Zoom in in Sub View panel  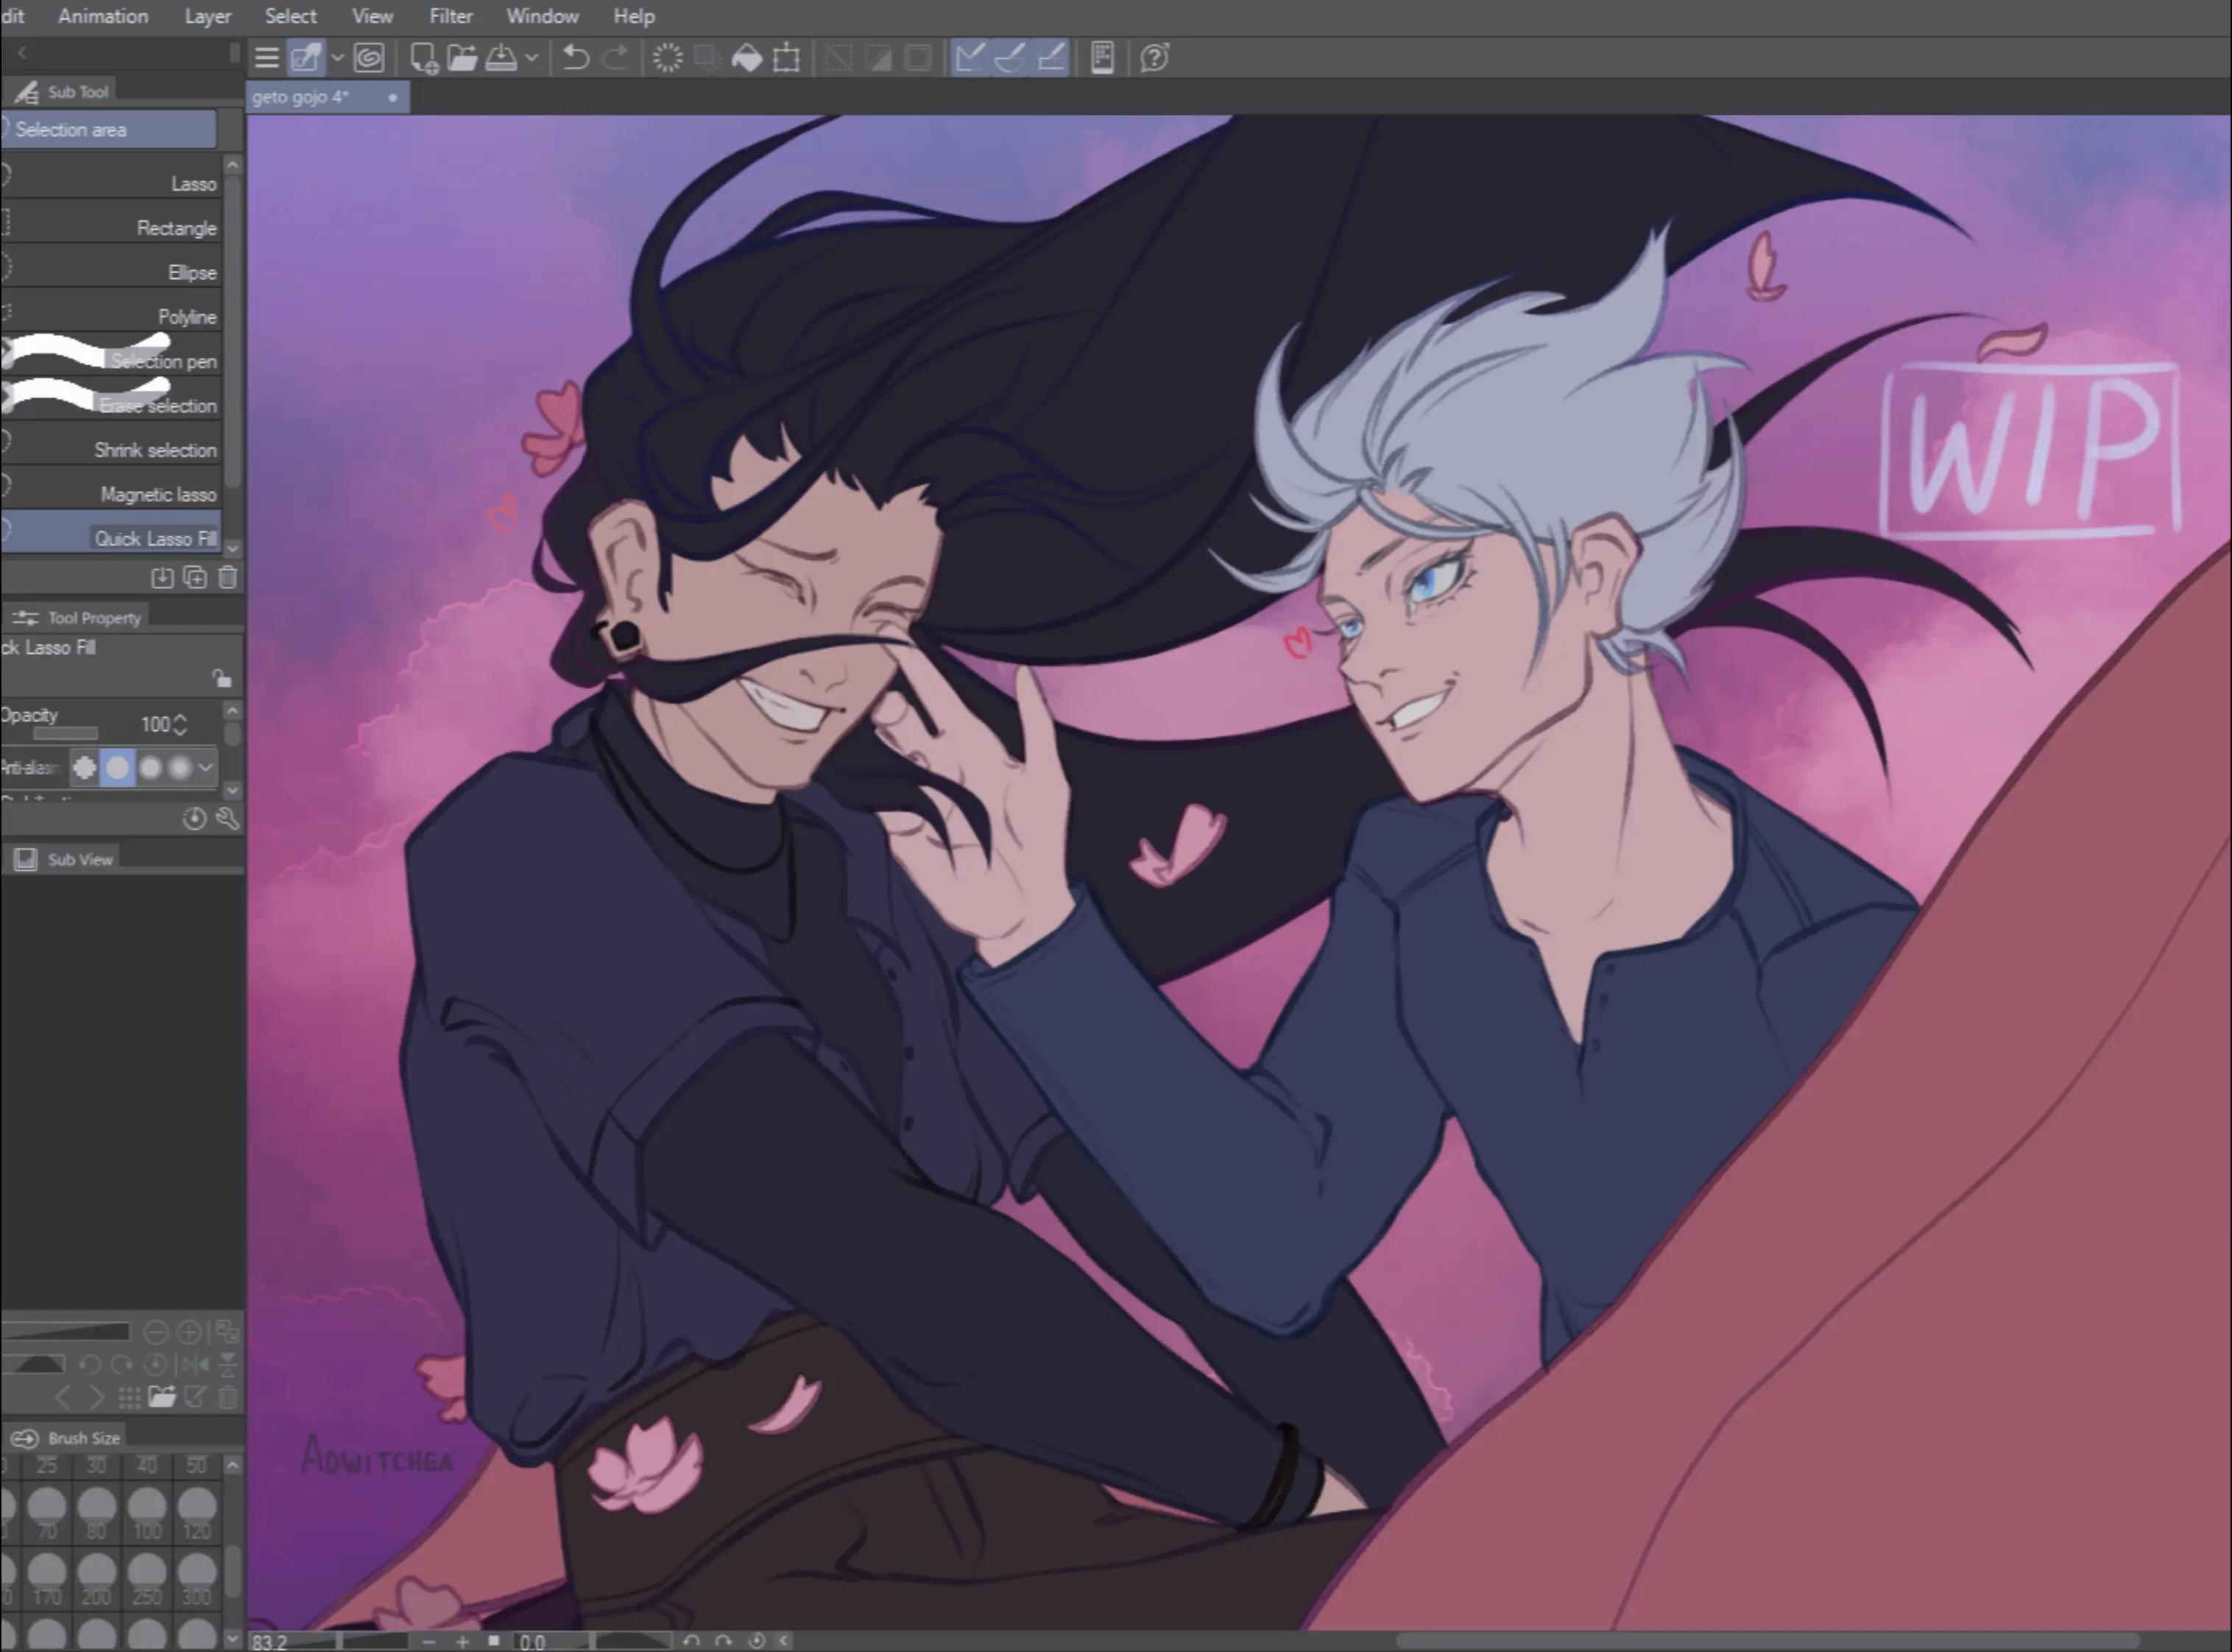[x=189, y=1332]
